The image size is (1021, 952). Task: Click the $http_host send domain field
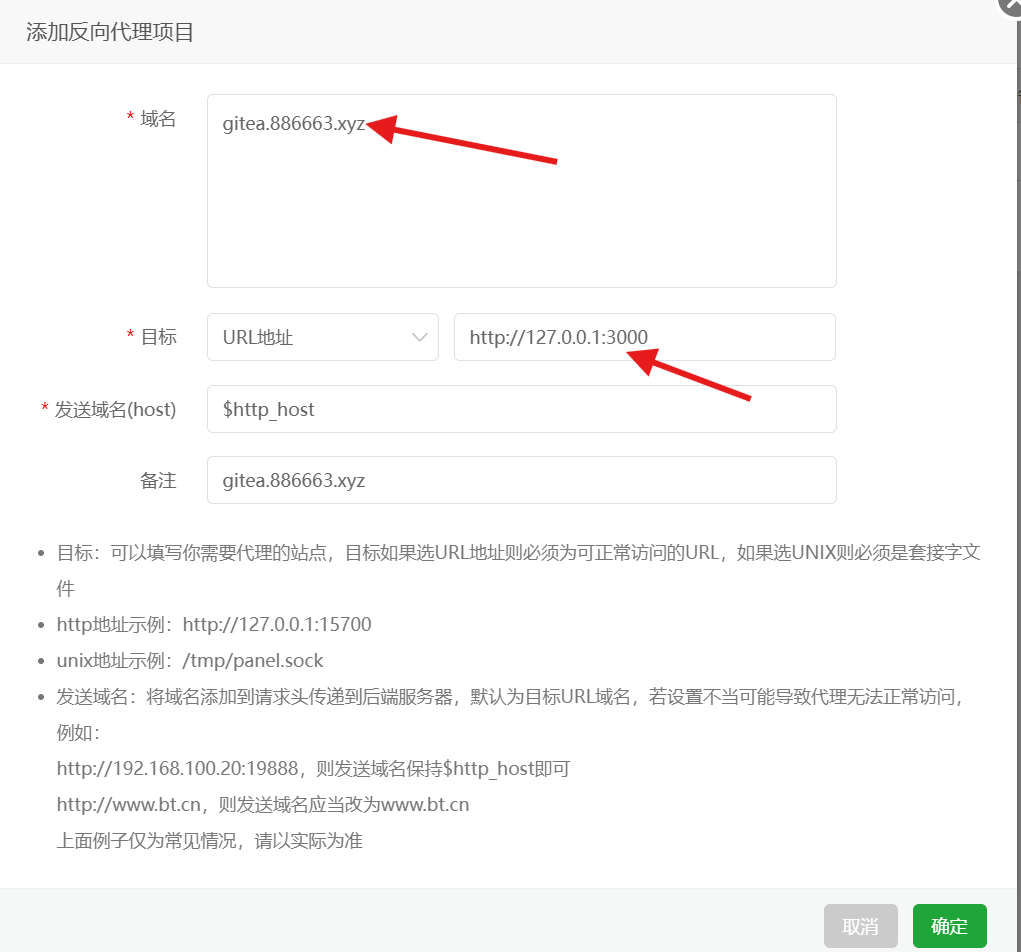(521, 409)
